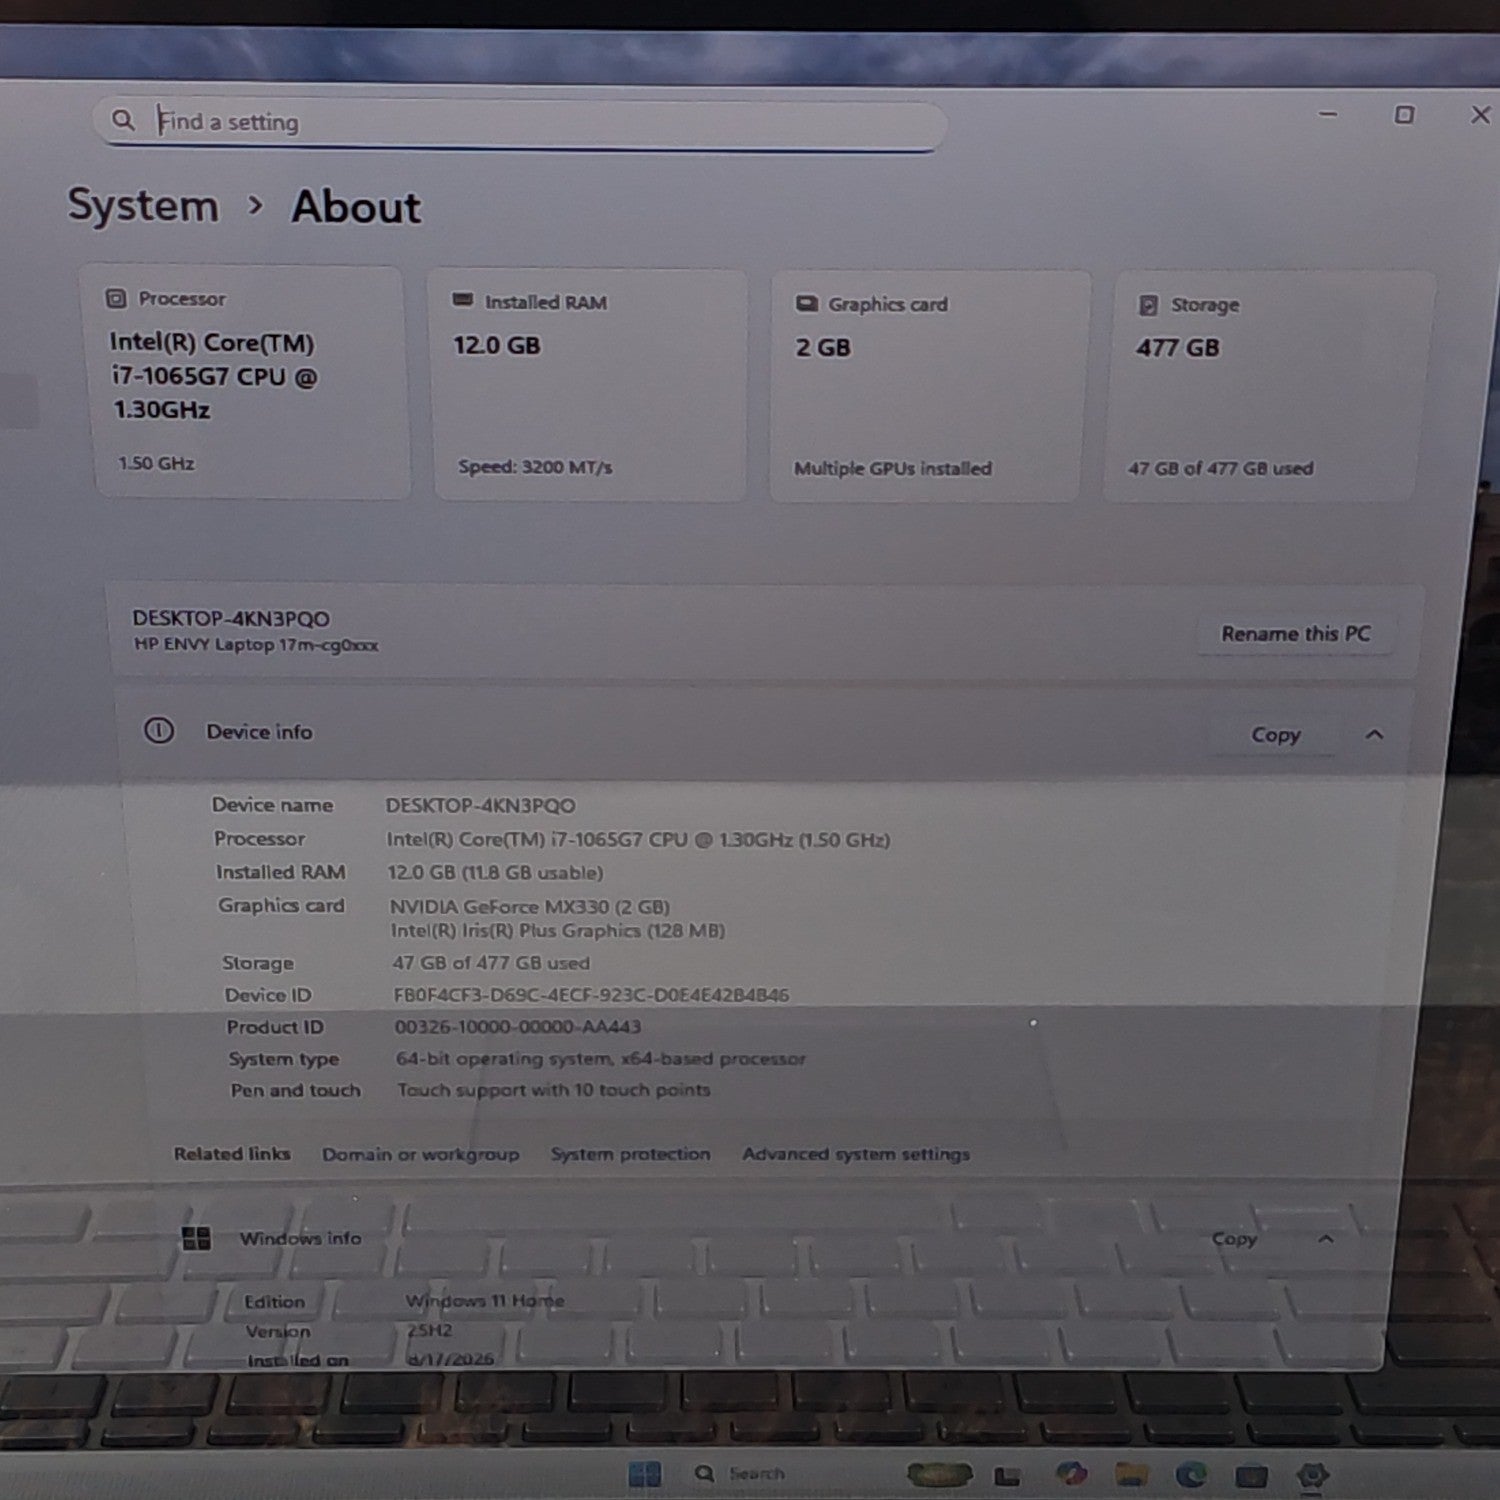Click the Windows 11 Home edition value
The height and width of the screenshot is (1500, 1500).
click(485, 1301)
